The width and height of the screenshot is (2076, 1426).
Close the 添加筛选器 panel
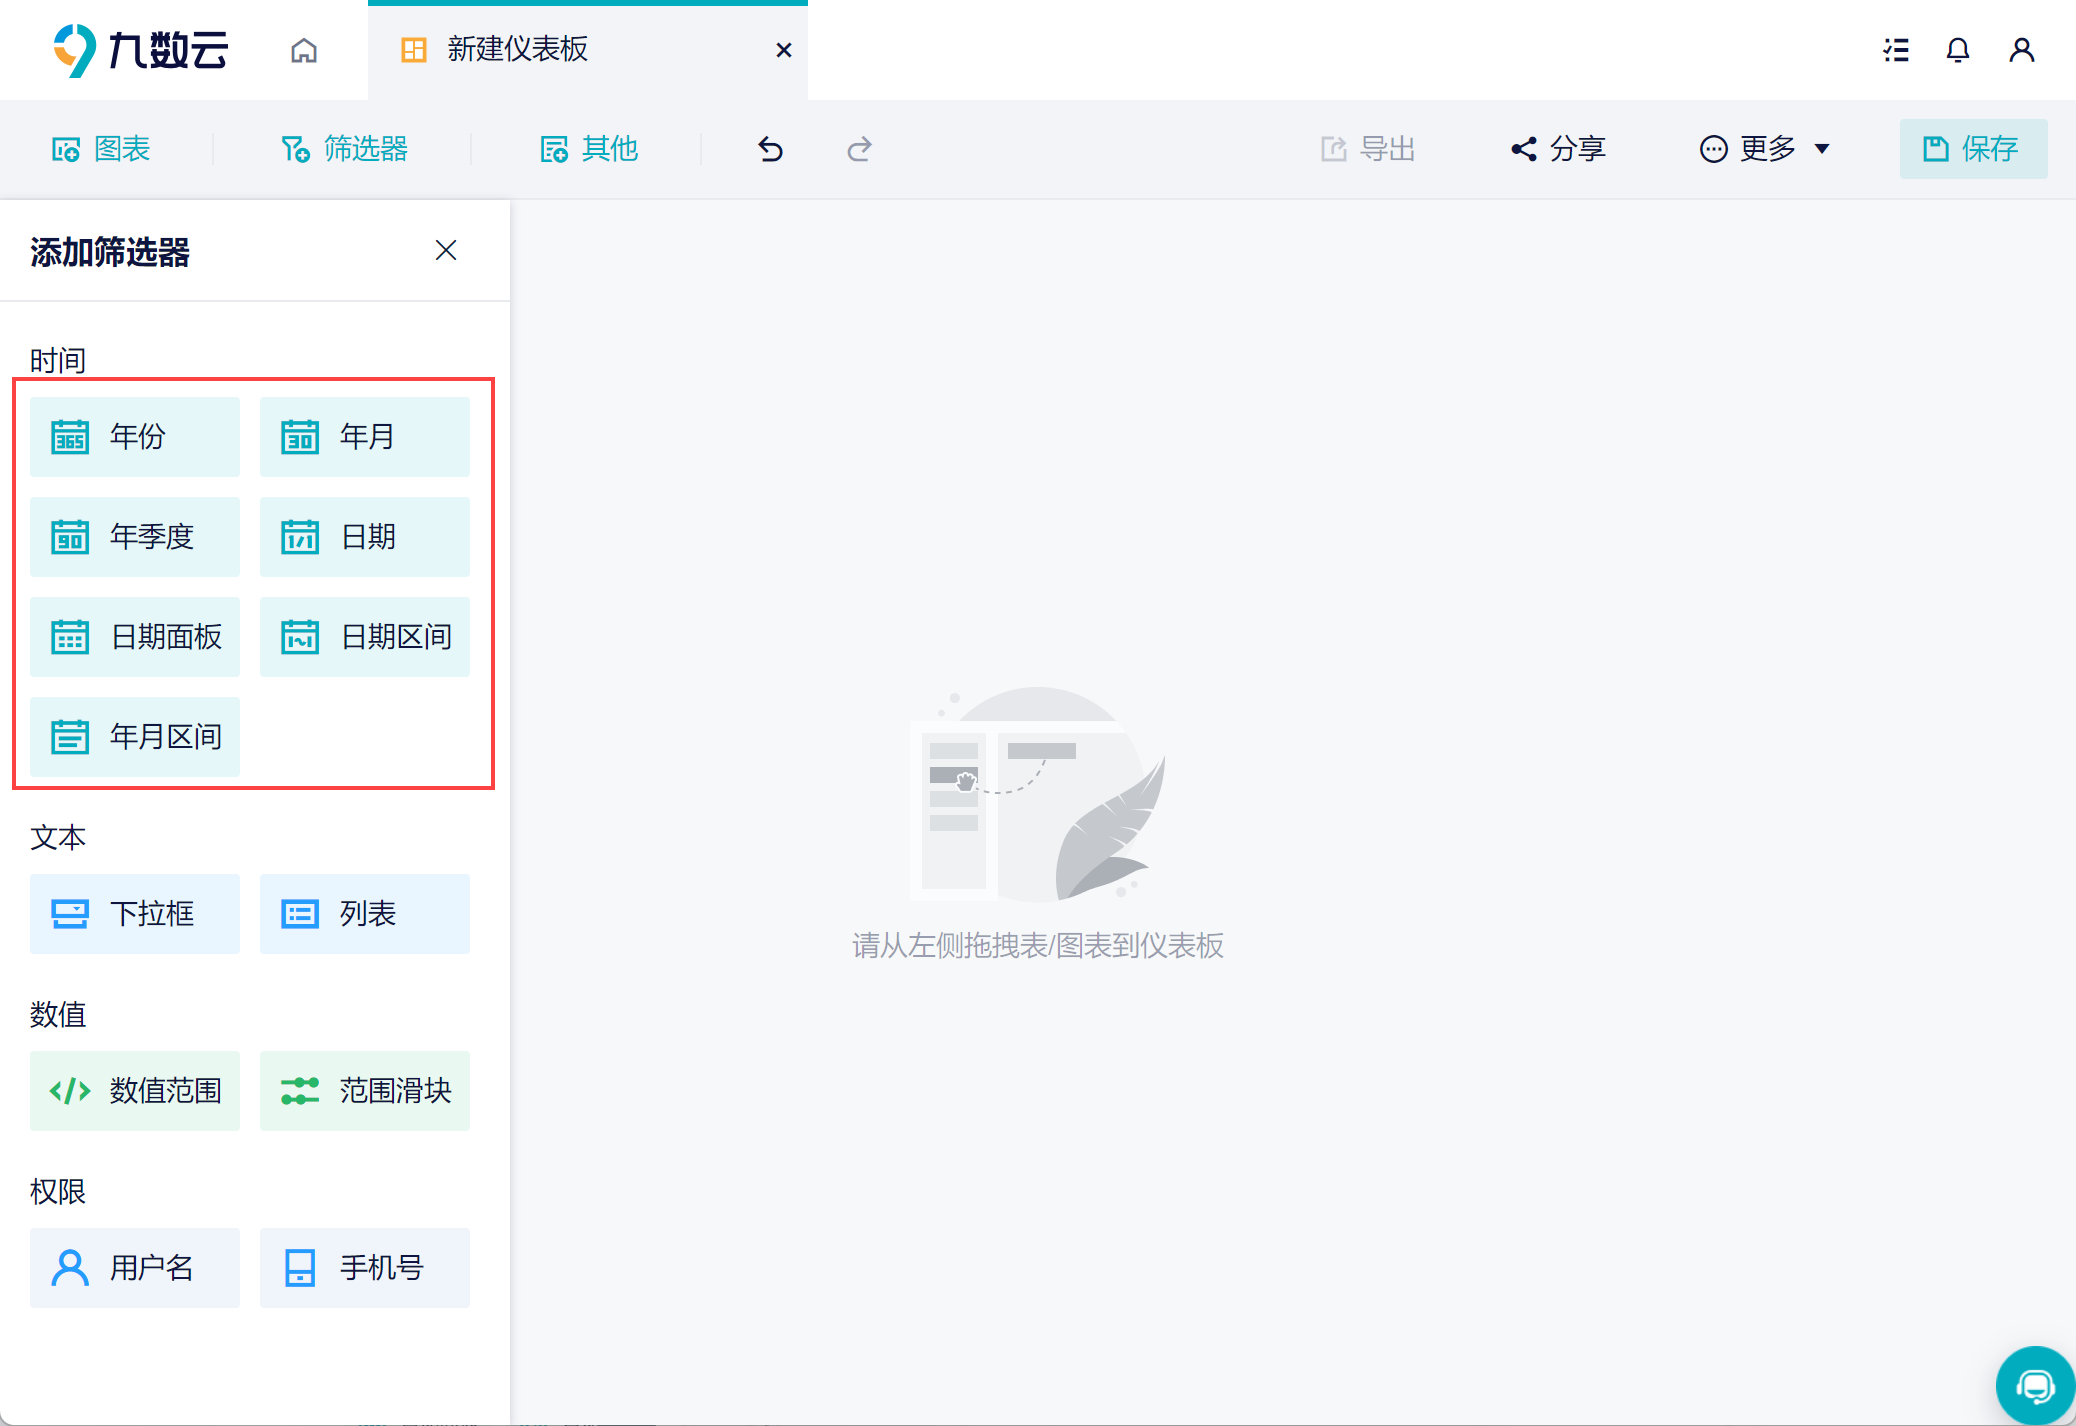pos(446,250)
